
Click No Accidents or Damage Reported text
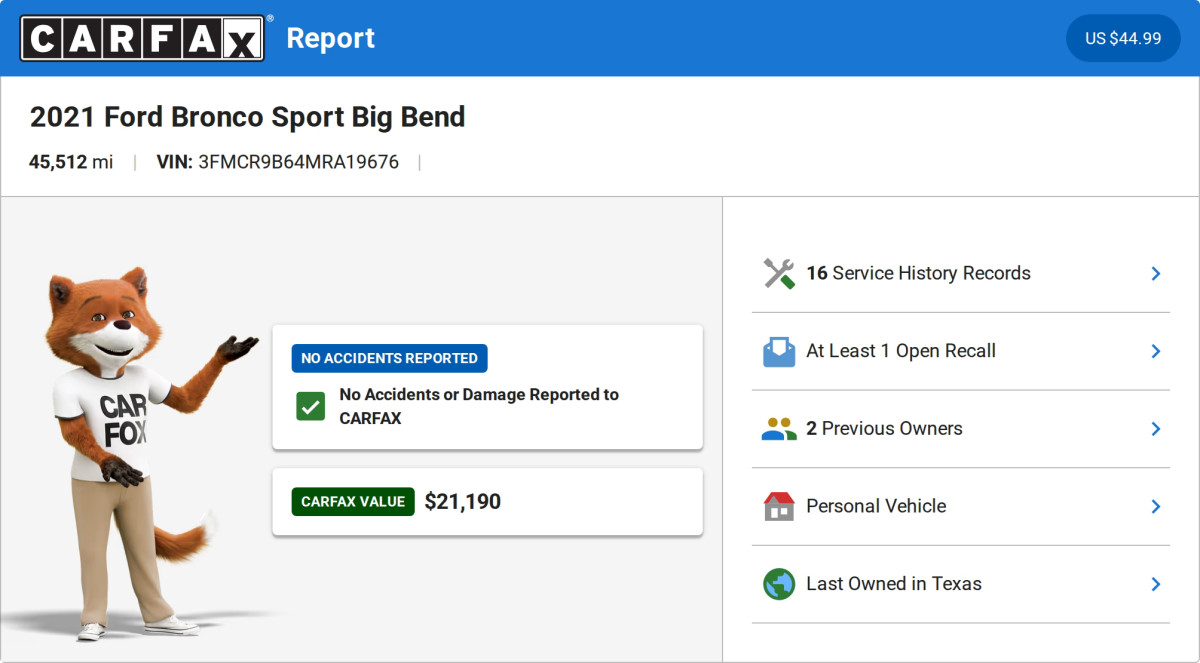[479, 406]
